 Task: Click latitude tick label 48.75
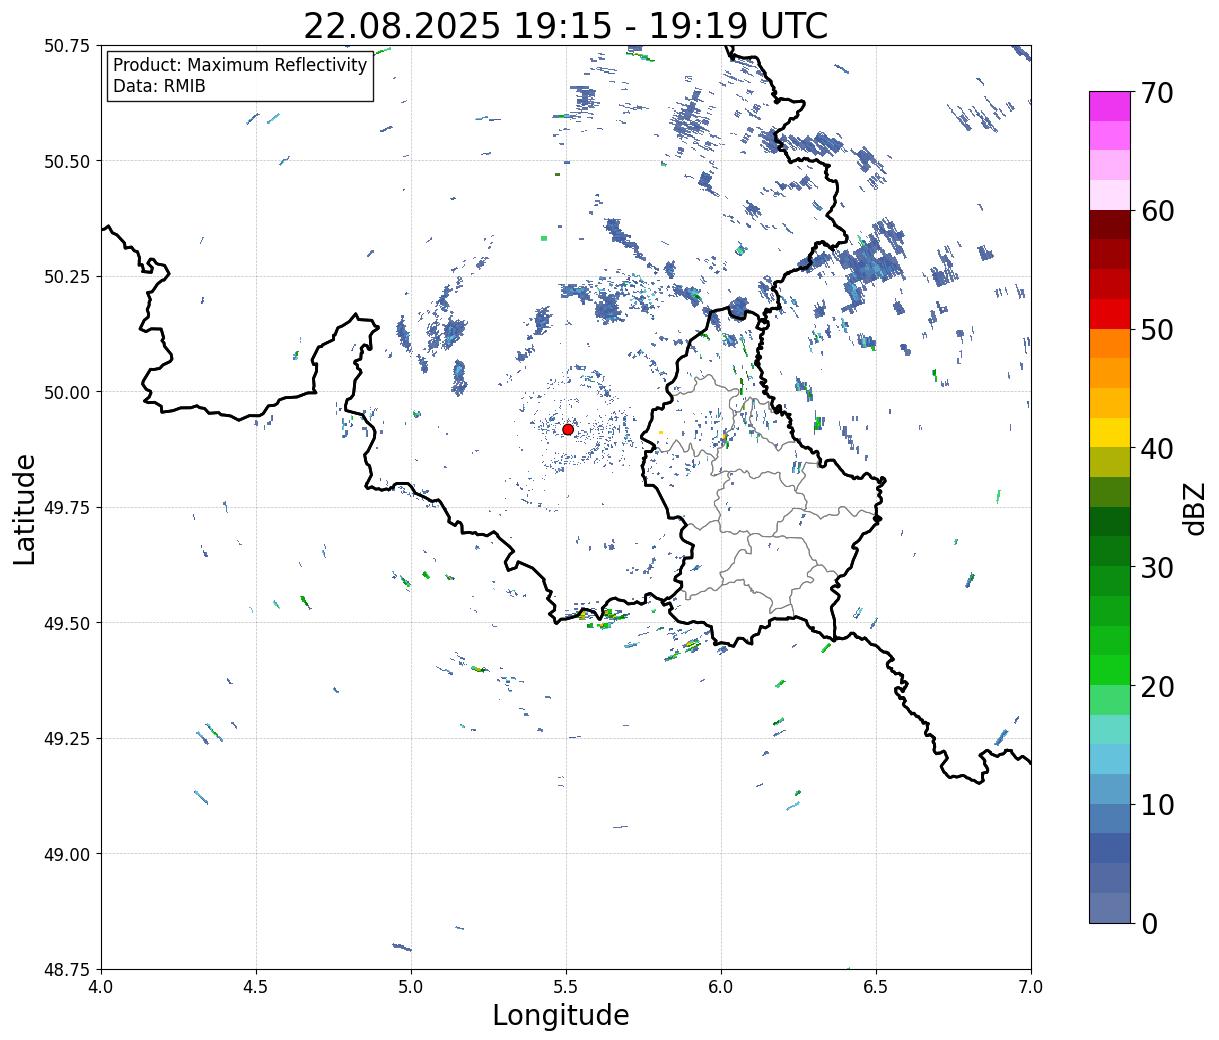point(67,969)
